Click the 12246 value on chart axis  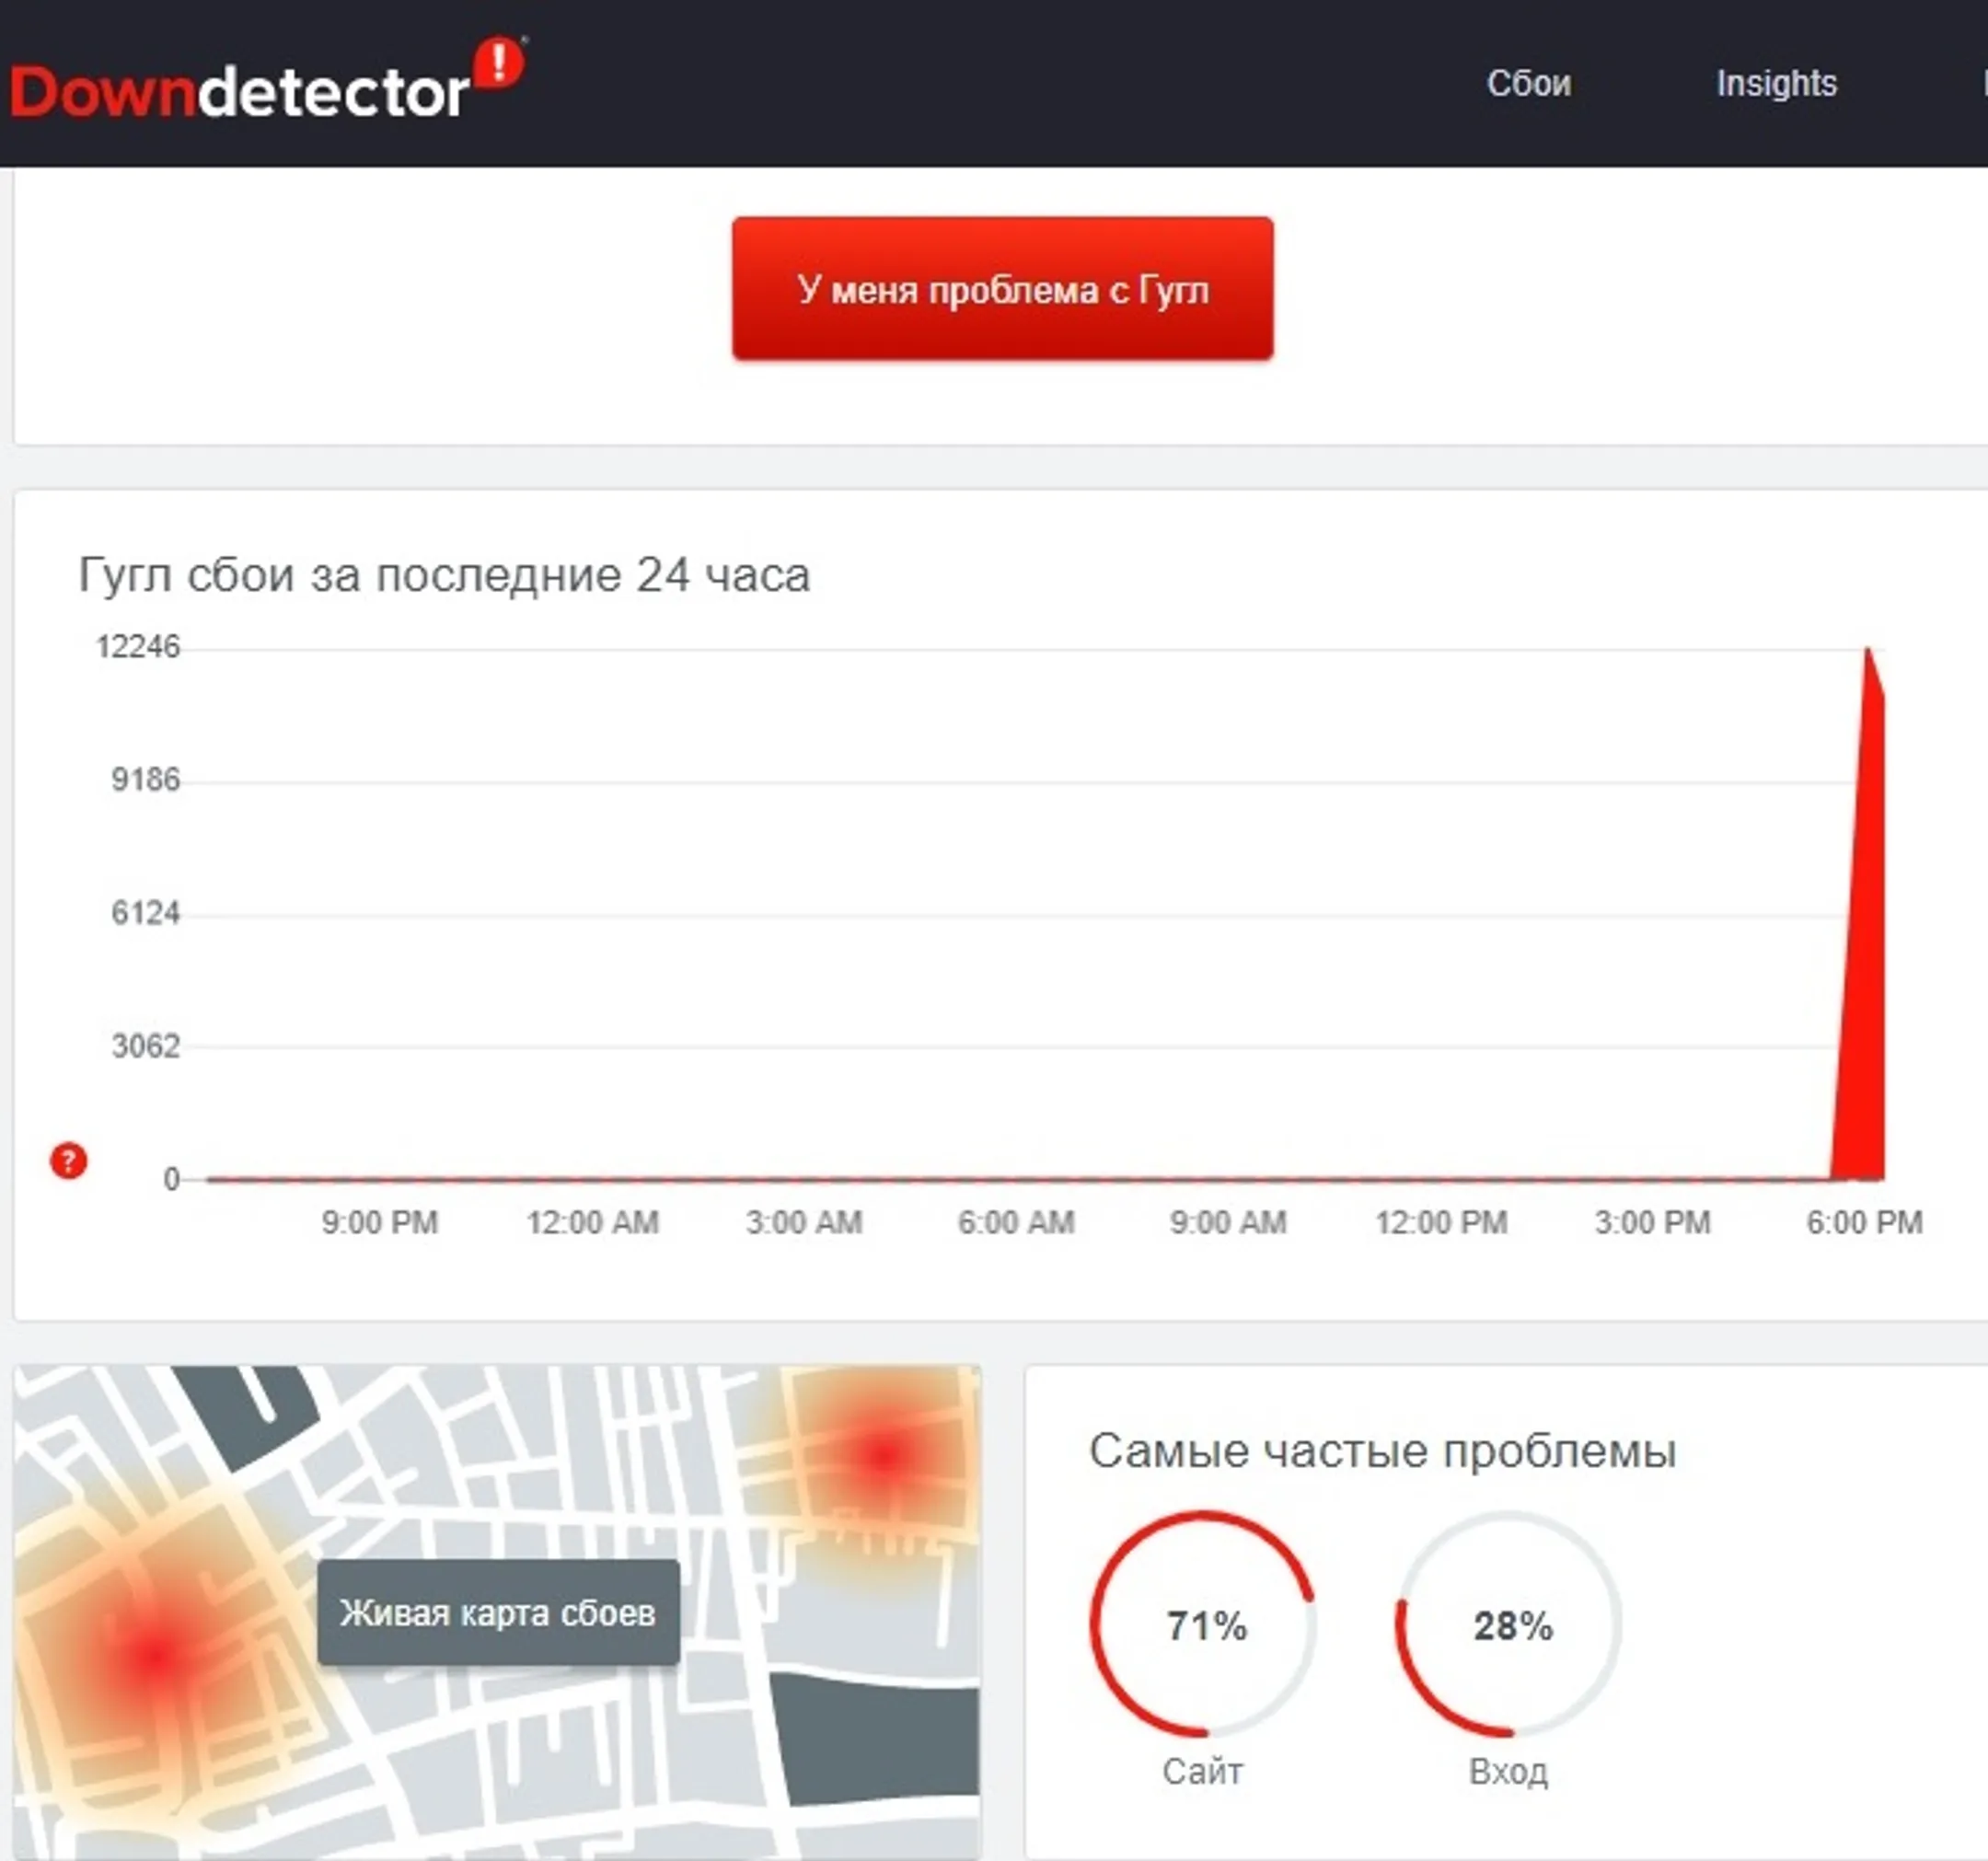pos(138,647)
